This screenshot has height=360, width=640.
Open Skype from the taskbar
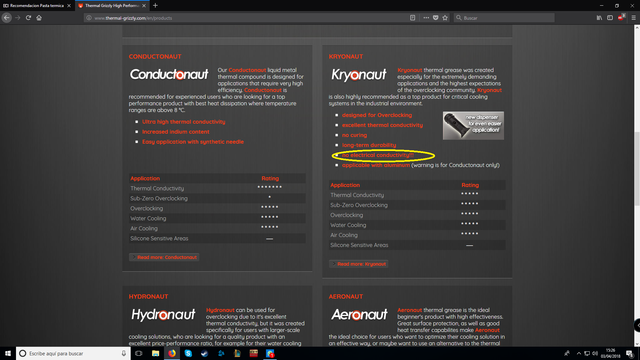[x=188, y=353]
